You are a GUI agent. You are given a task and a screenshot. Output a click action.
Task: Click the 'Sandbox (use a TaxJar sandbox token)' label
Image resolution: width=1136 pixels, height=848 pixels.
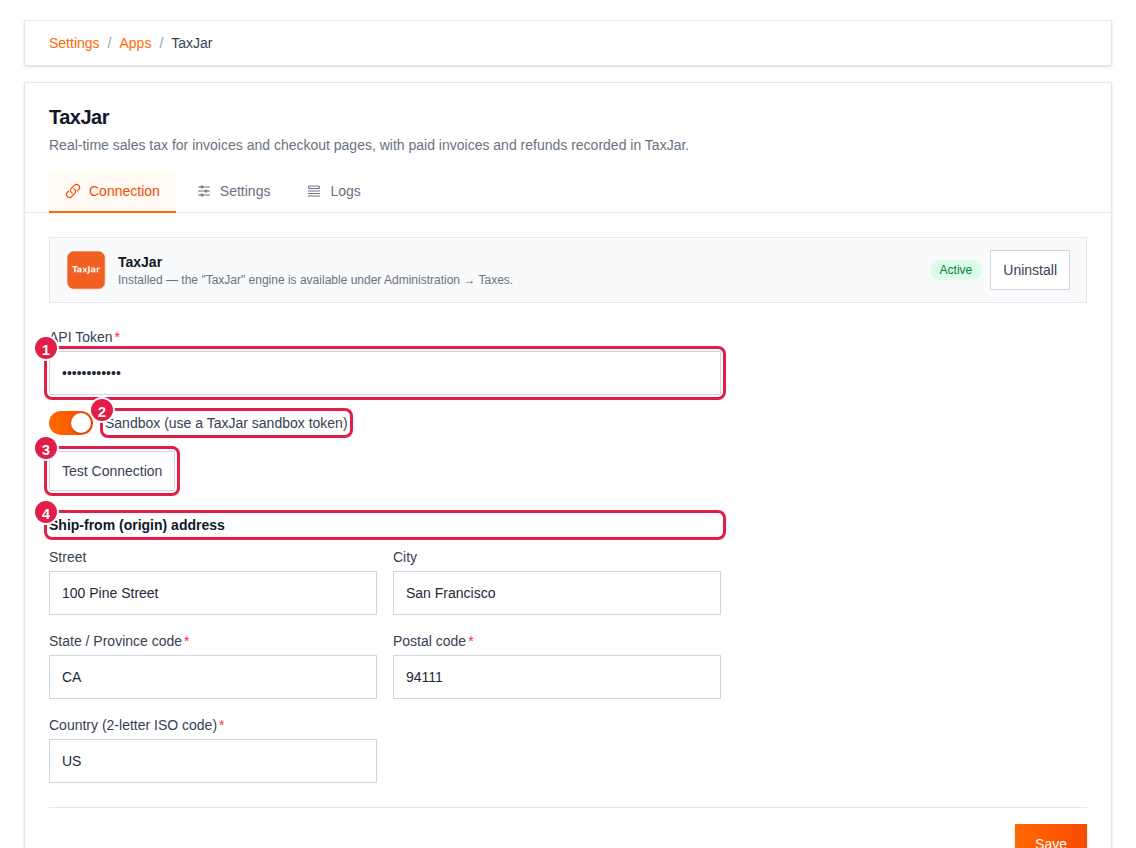pyautogui.click(x=226, y=423)
